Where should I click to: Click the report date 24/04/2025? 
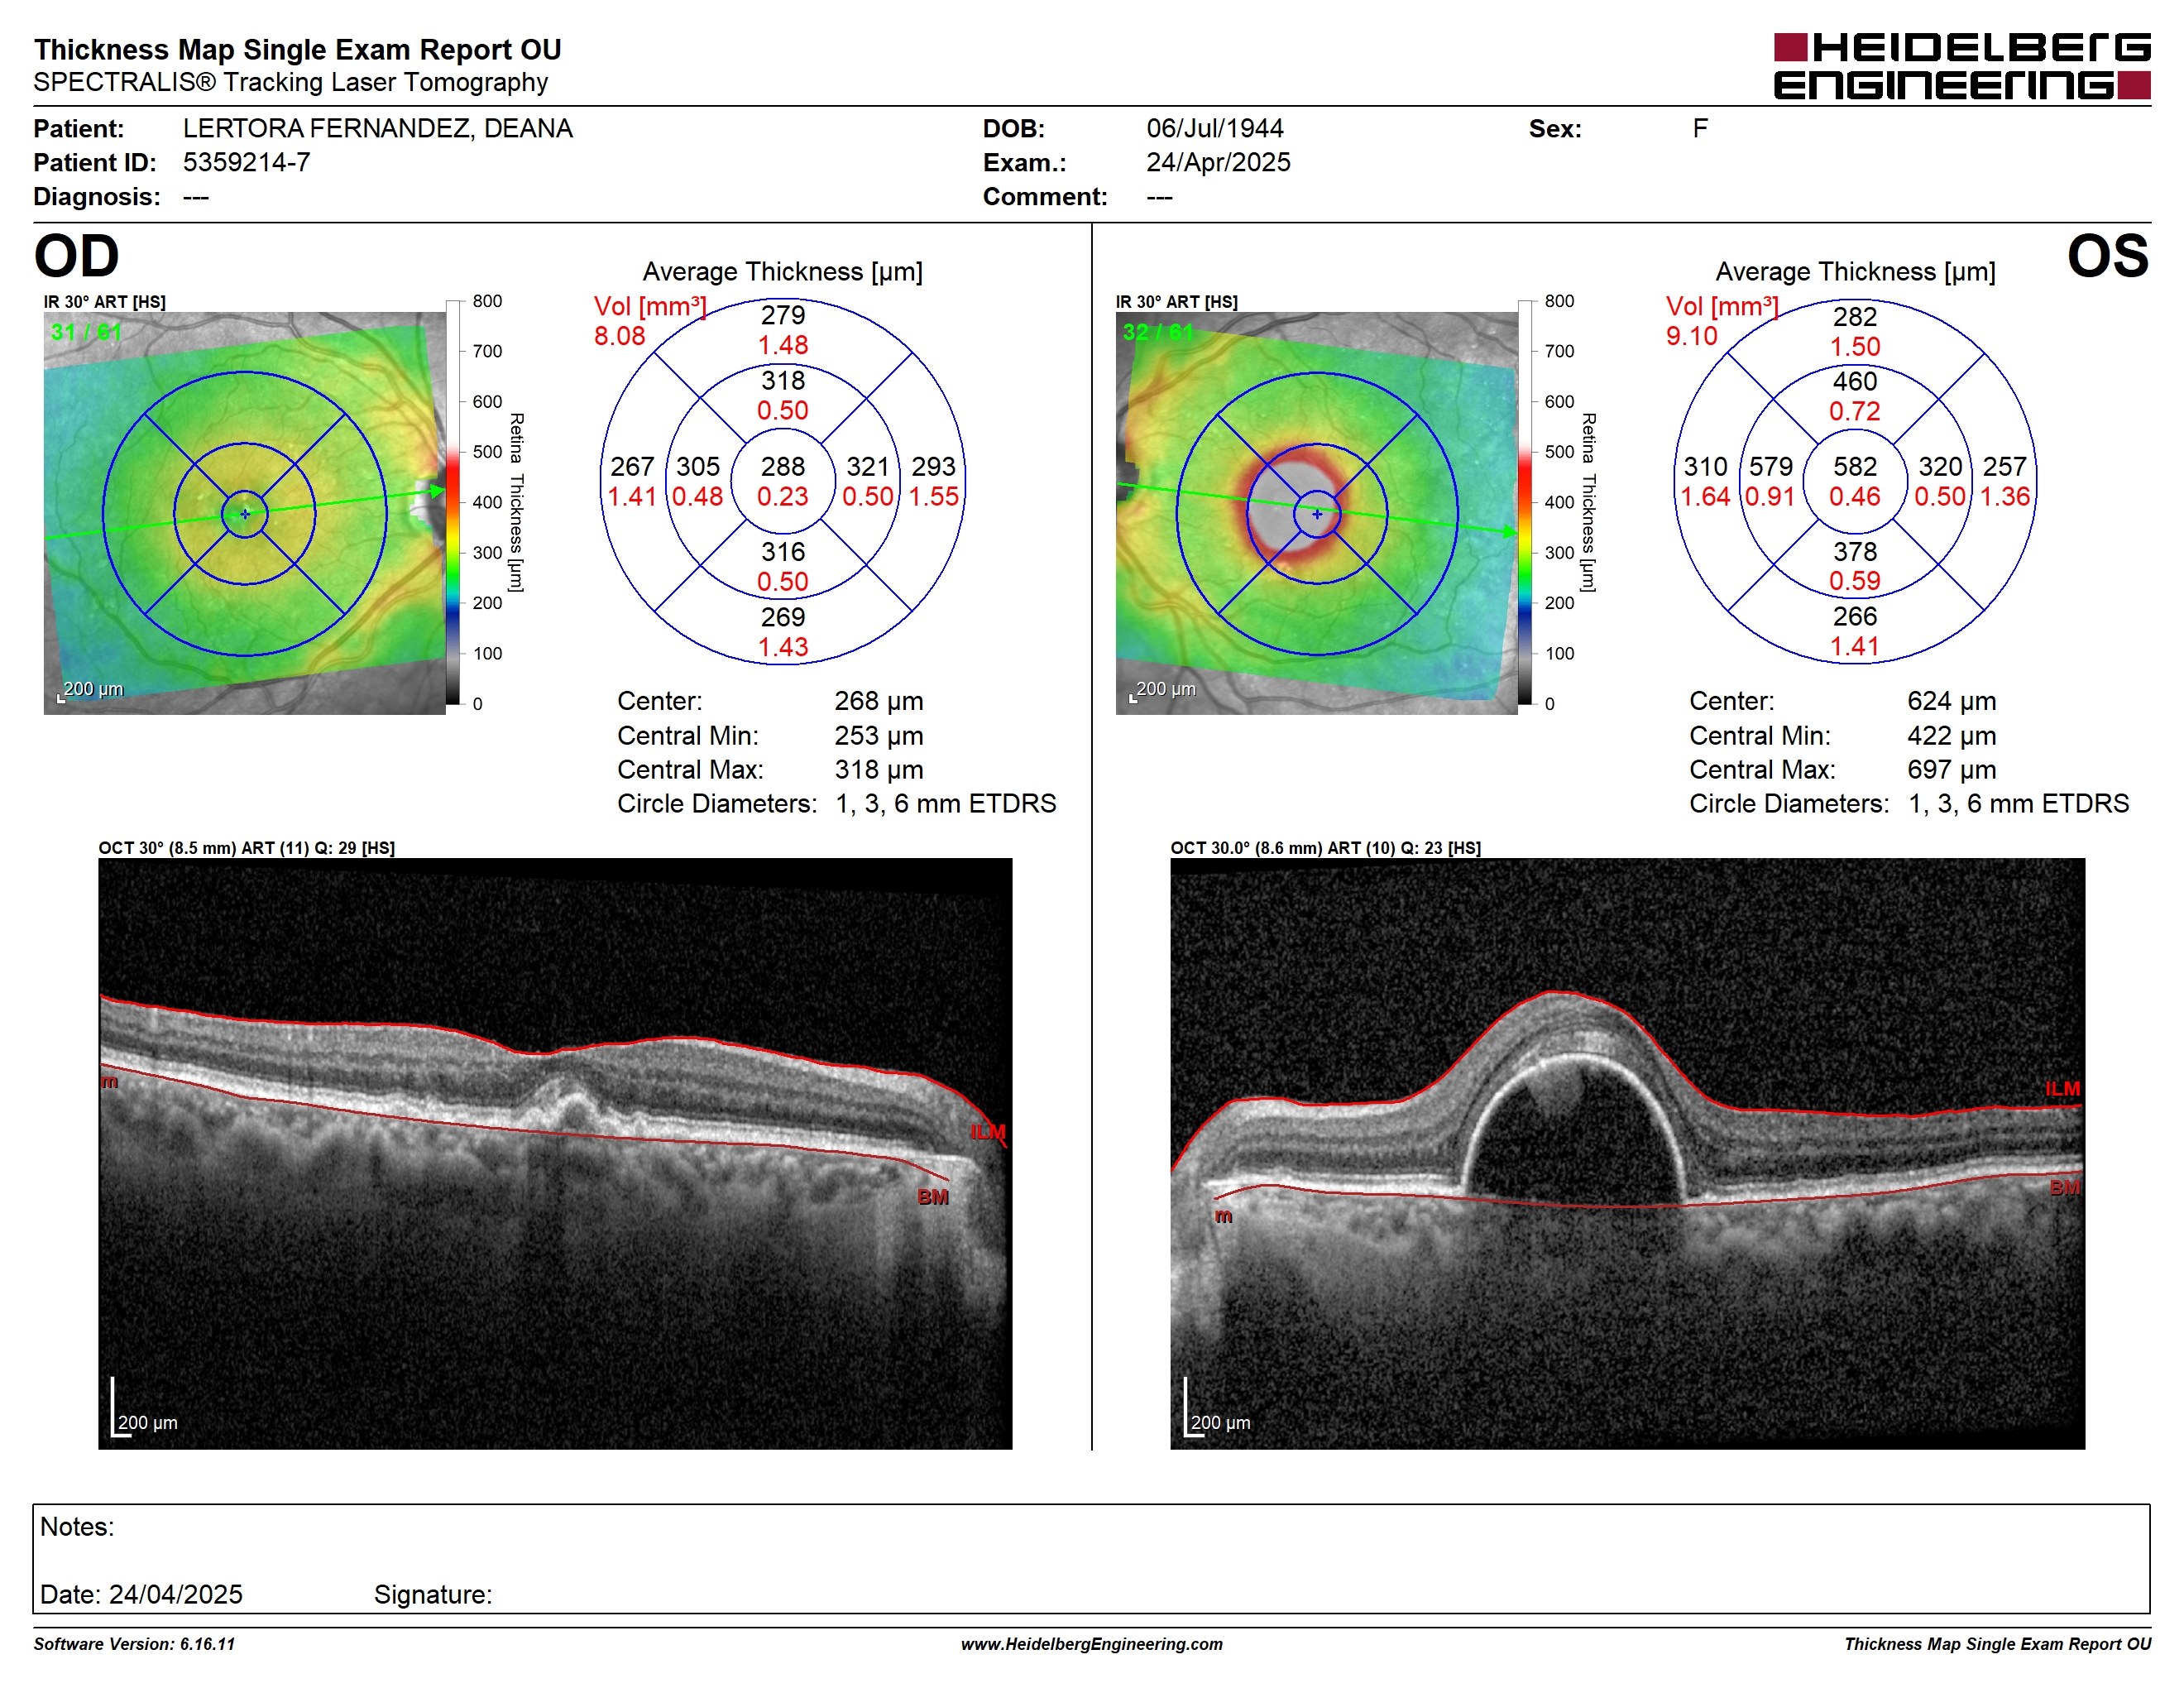(x=176, y=1594)
